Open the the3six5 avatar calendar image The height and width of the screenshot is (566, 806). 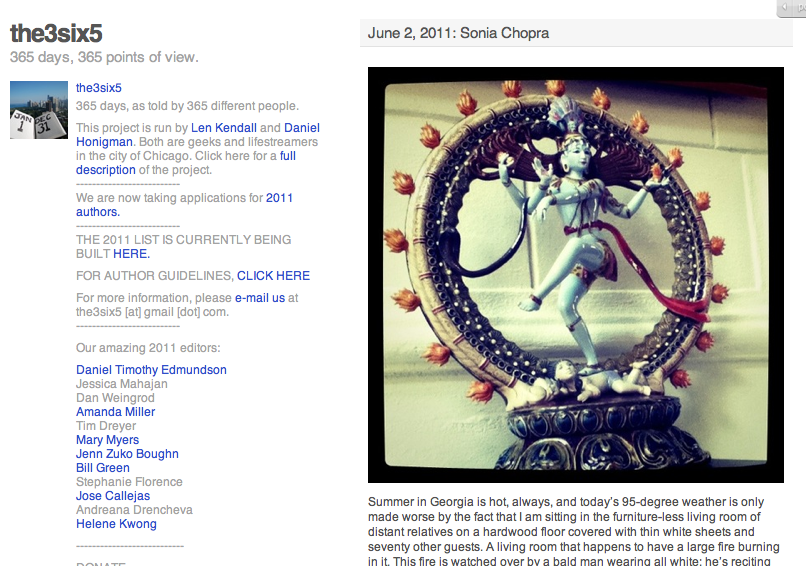point(39,110)
